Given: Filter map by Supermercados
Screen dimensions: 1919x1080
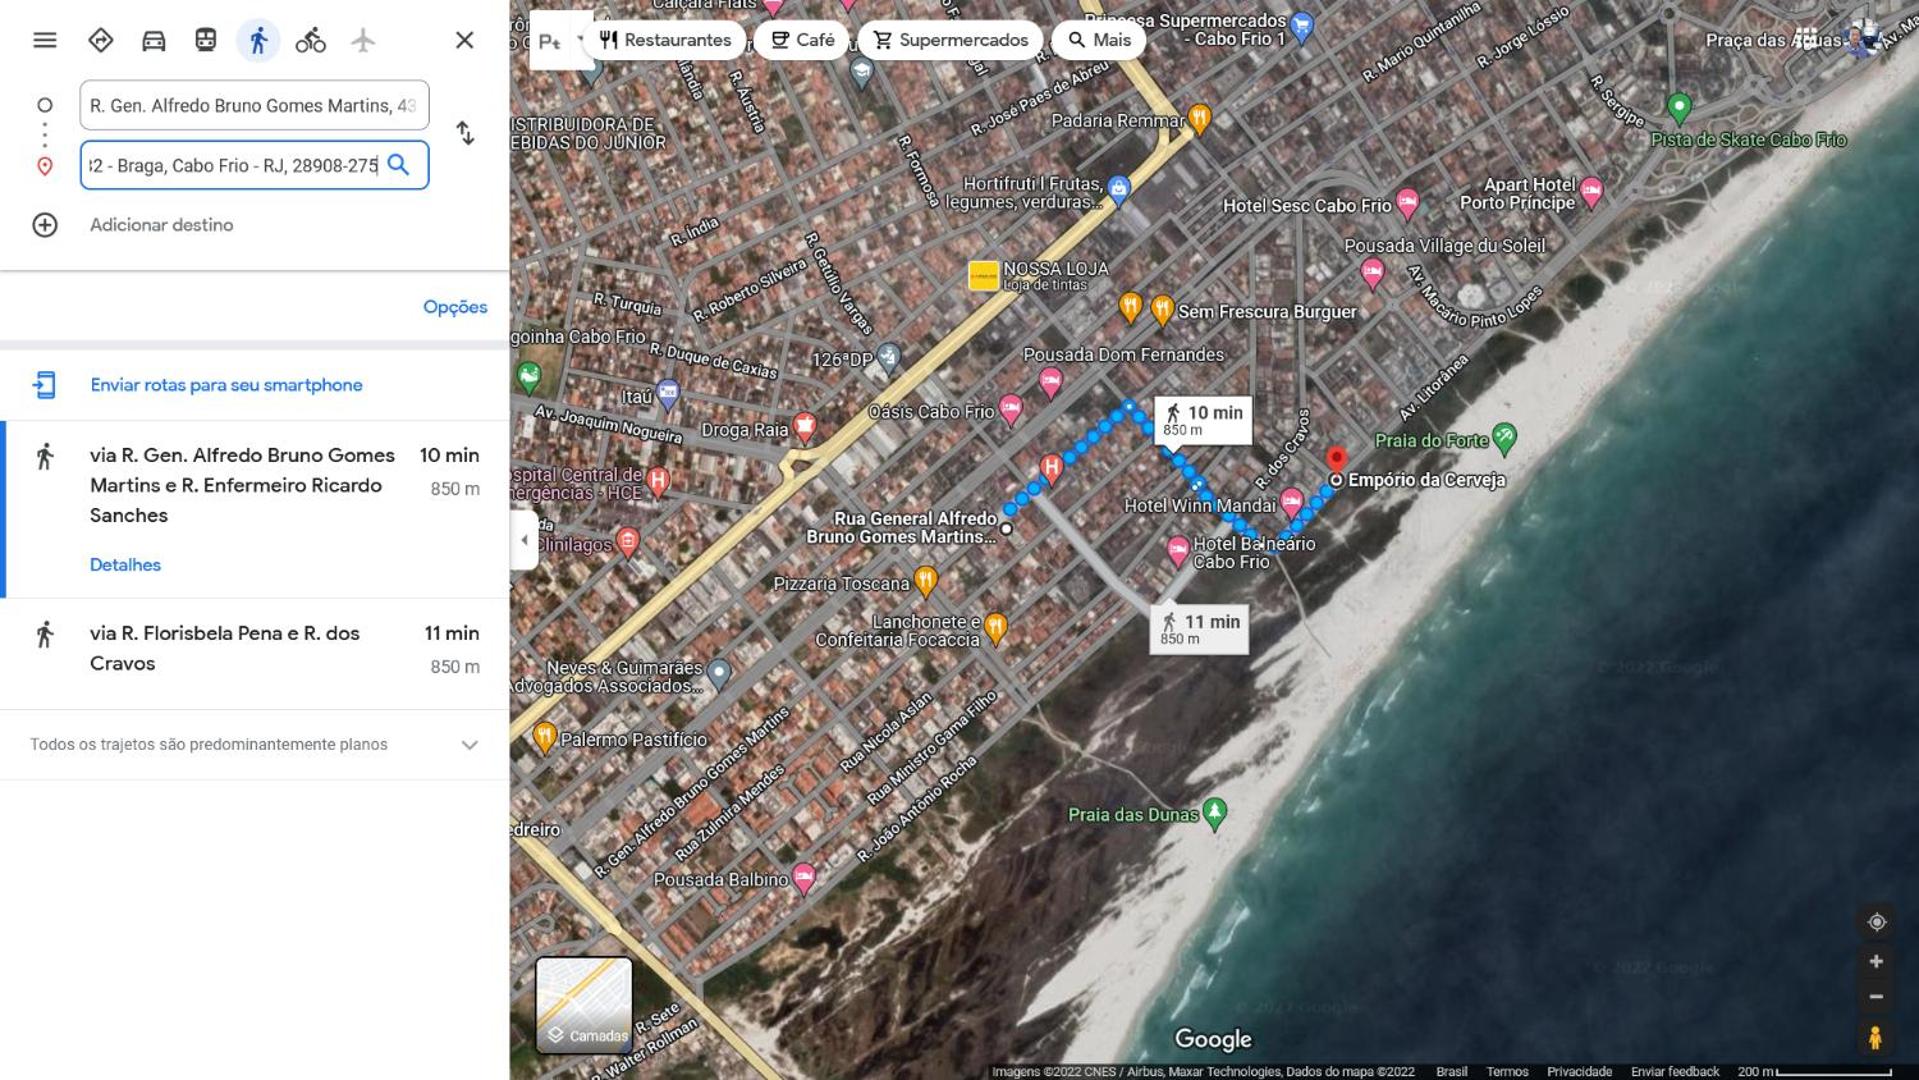Looking at the screenshot, I should click(950, 40).
